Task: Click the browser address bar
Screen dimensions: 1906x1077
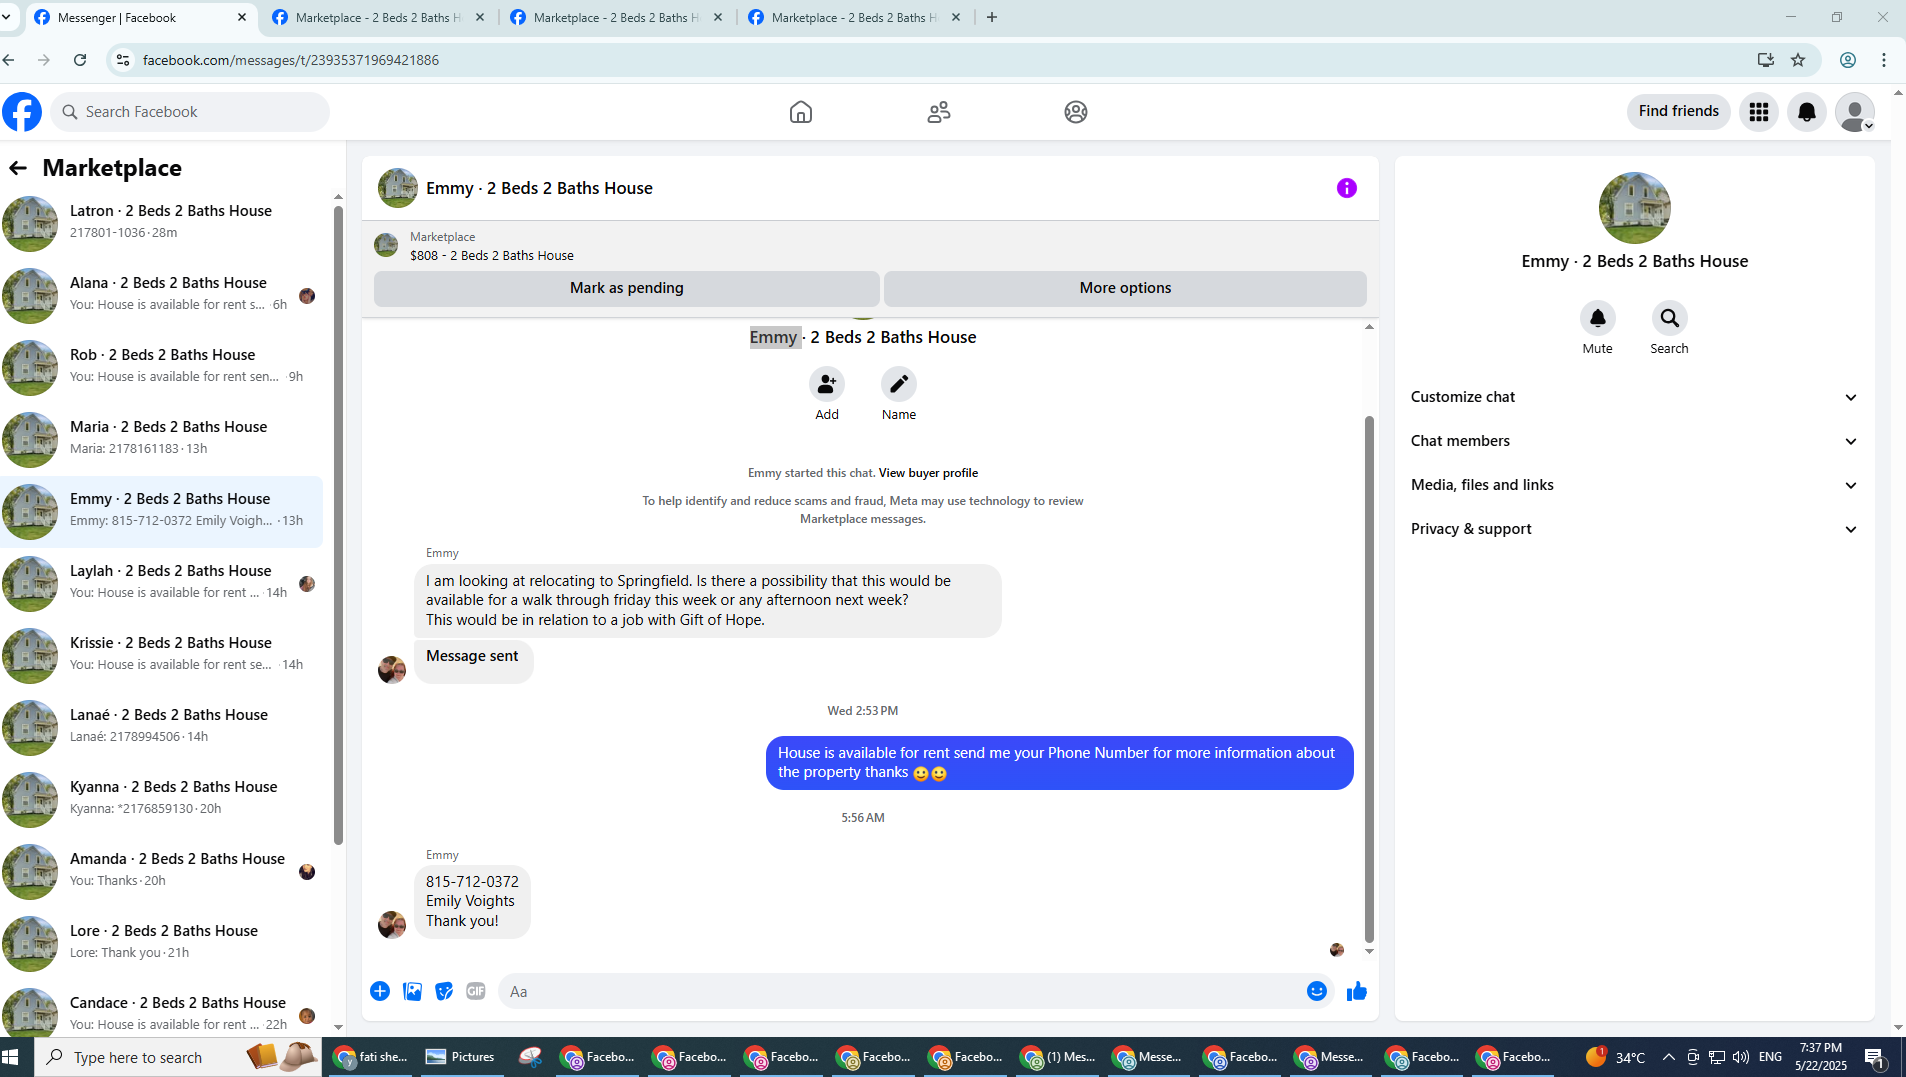Action: pyautogui.click(x=940, y=60)
